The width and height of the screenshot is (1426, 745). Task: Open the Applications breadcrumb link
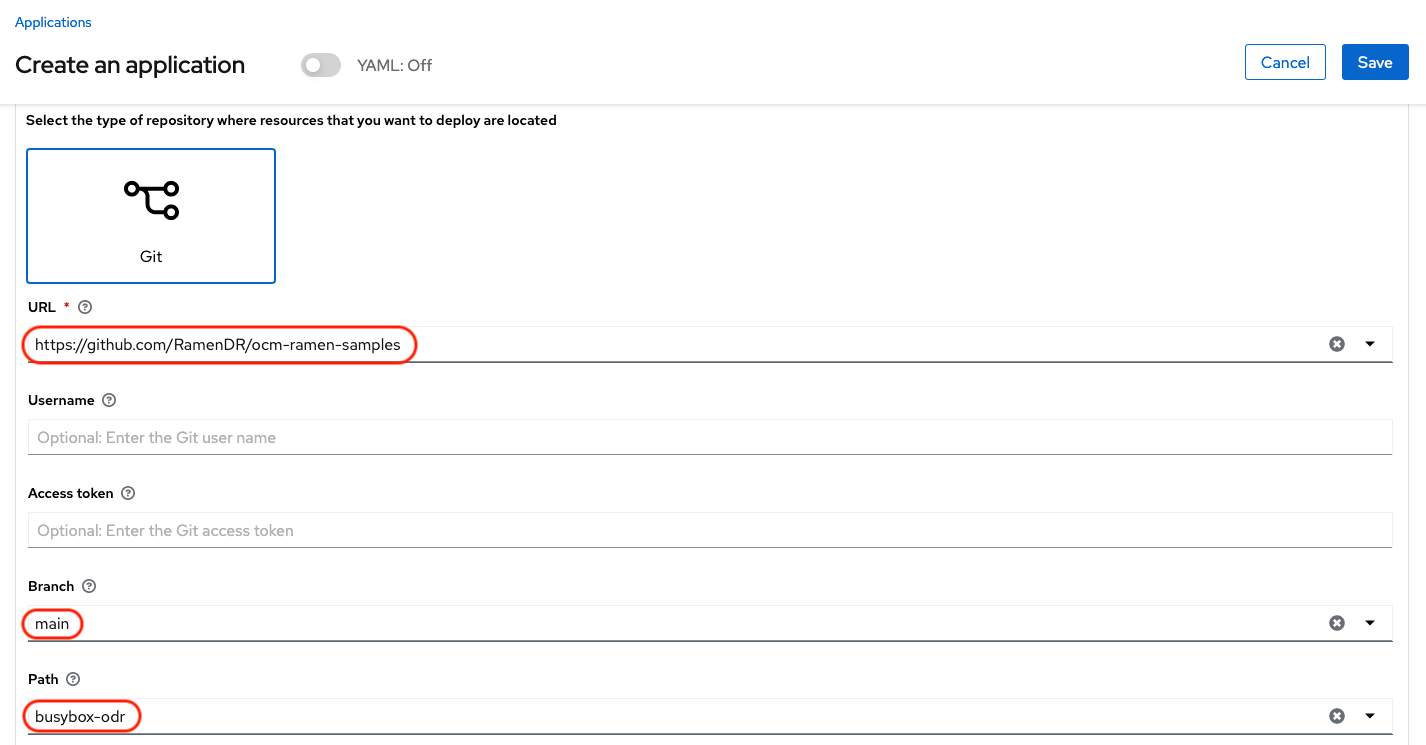[53, 22]
